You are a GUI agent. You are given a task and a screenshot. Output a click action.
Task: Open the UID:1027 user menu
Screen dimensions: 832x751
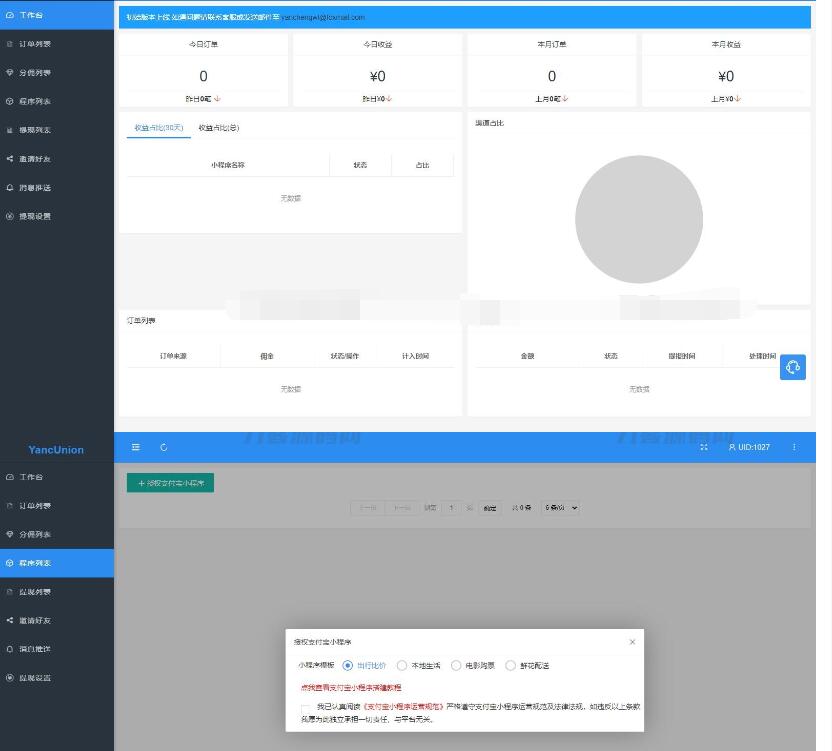(749, 447)
